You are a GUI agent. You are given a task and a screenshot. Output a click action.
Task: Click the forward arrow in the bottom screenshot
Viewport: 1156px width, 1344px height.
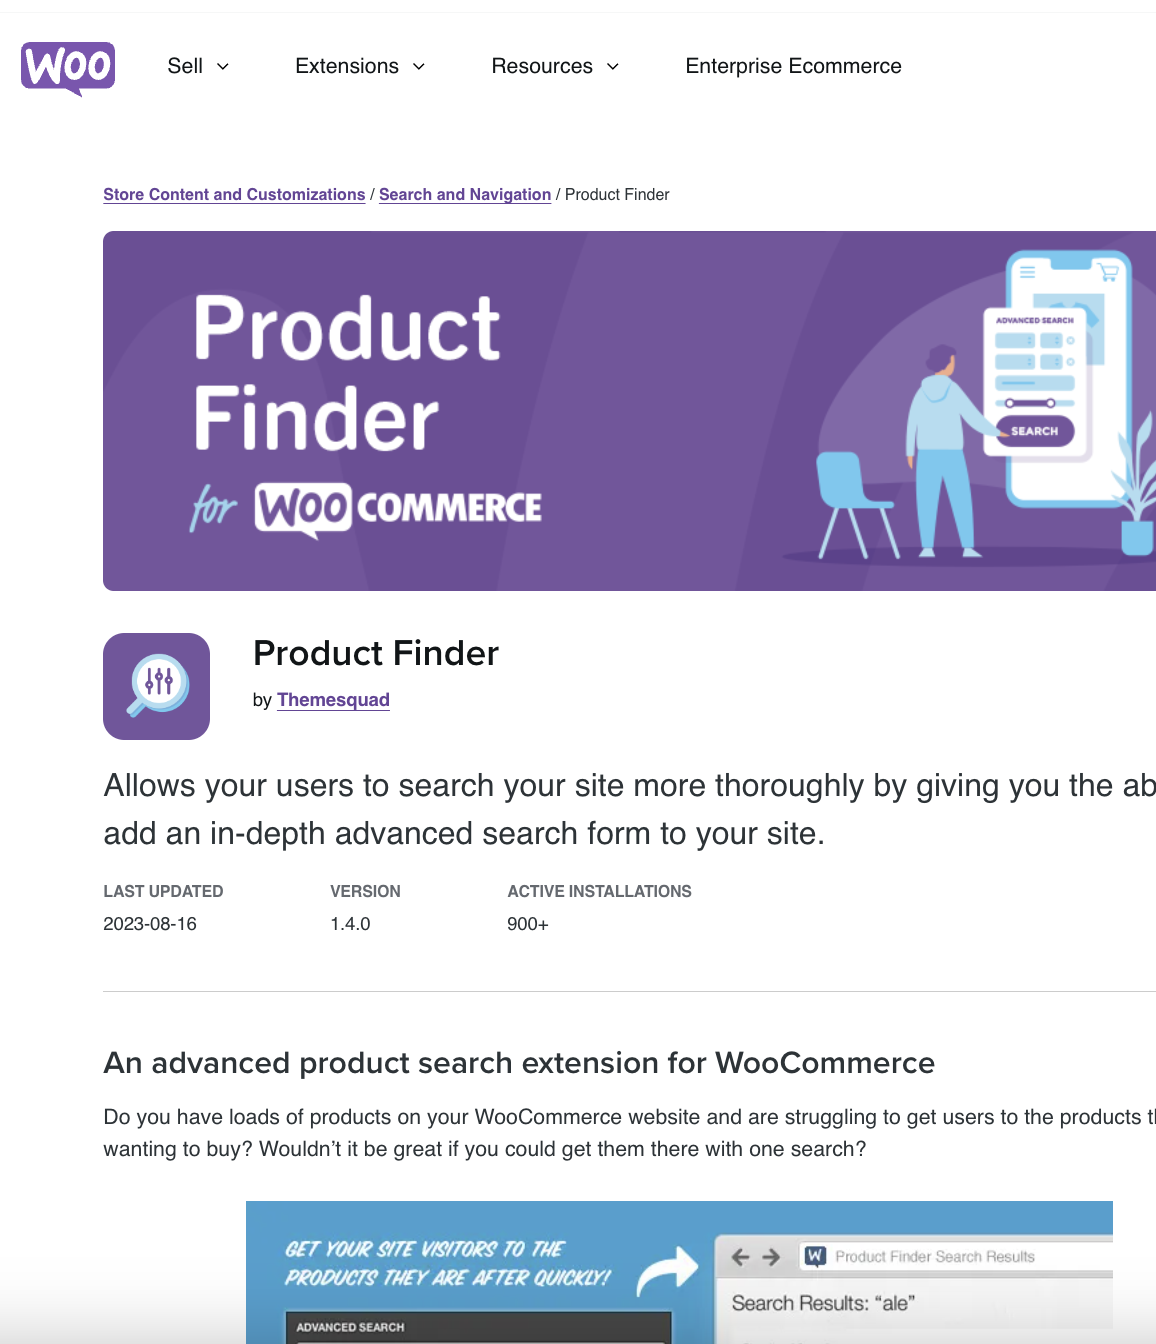[770, 1256]
